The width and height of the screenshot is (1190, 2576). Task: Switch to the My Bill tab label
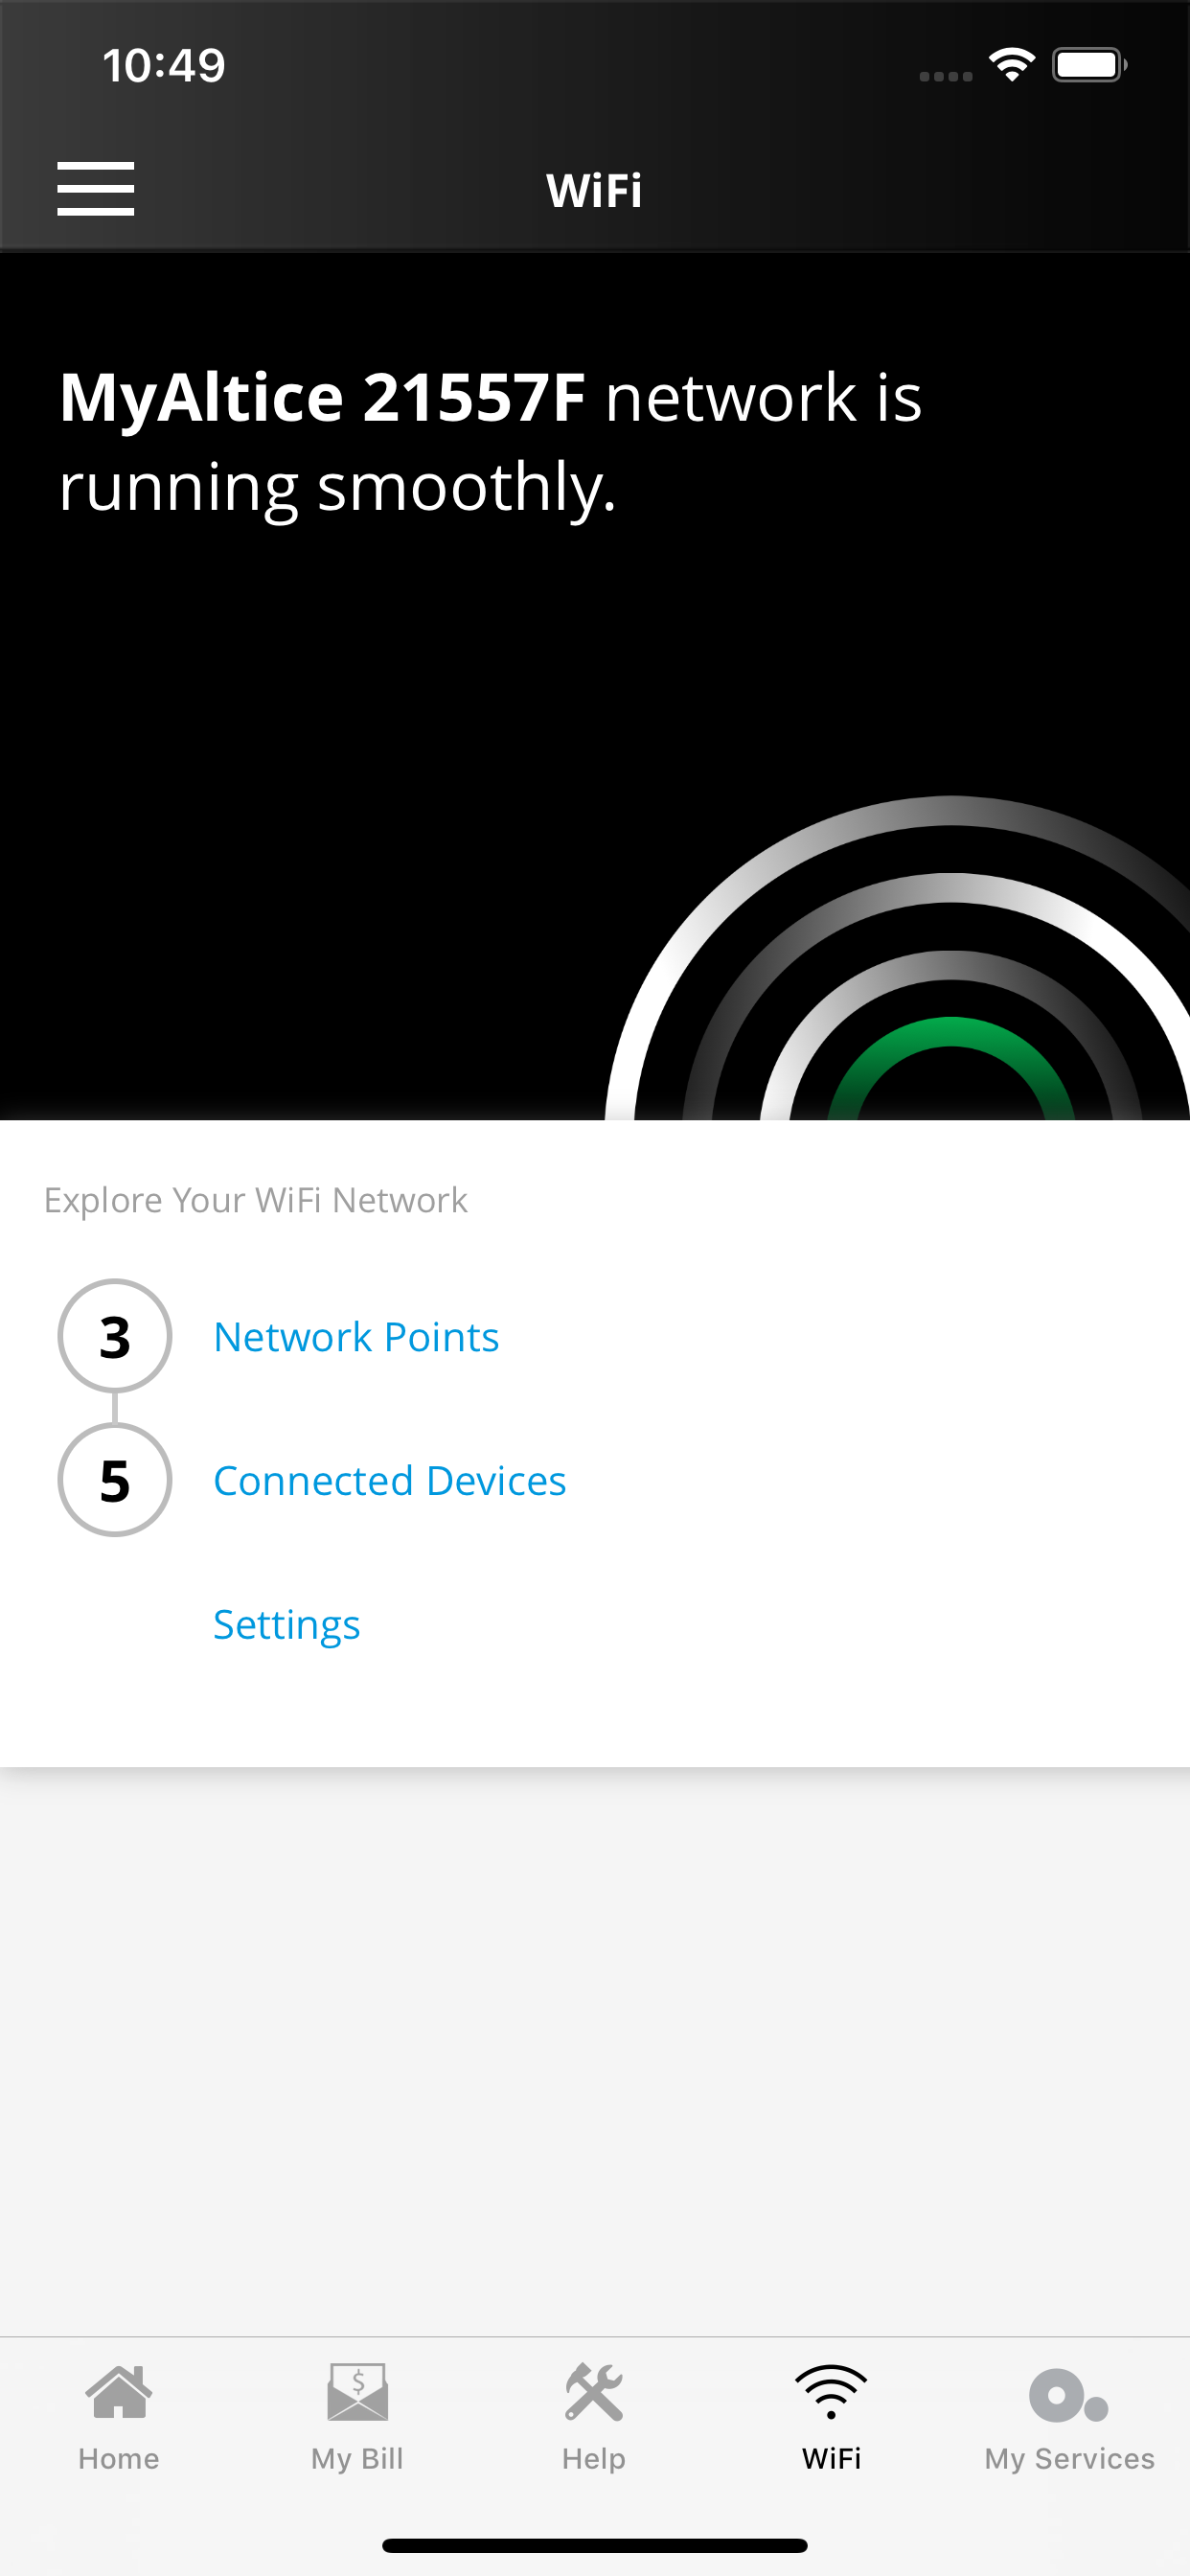pyautogui.click(x=357, y=2458)
